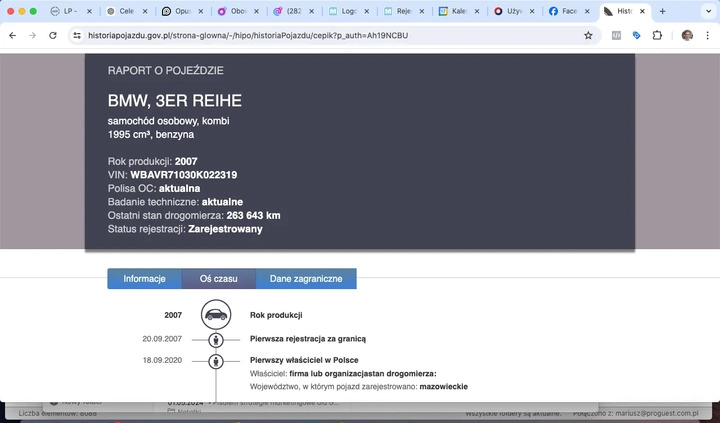
Task: Expand the tab search dropdown
Action: pos(709,11)
